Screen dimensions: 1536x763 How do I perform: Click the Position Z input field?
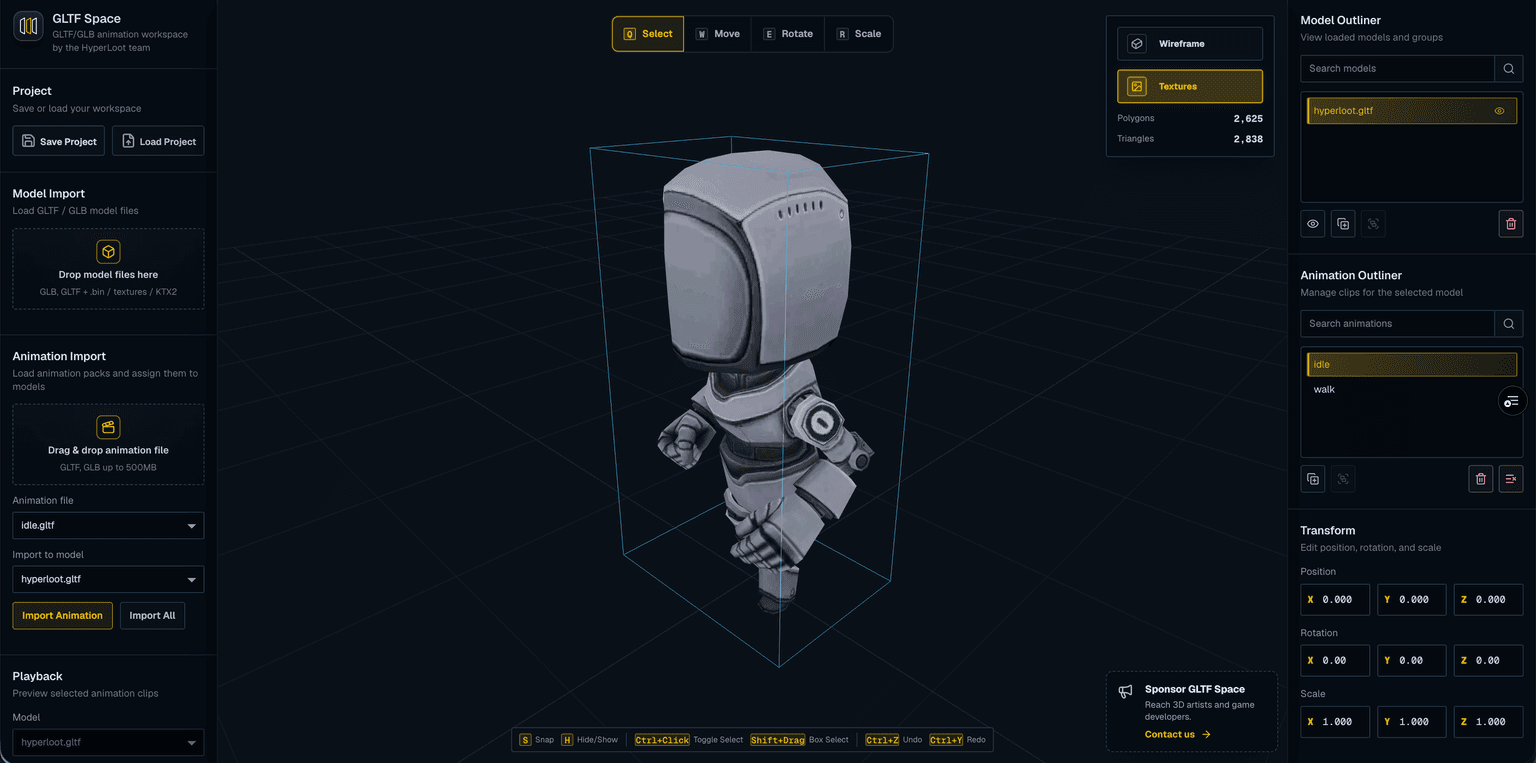pyautogui.click(x=1488, y=599)
